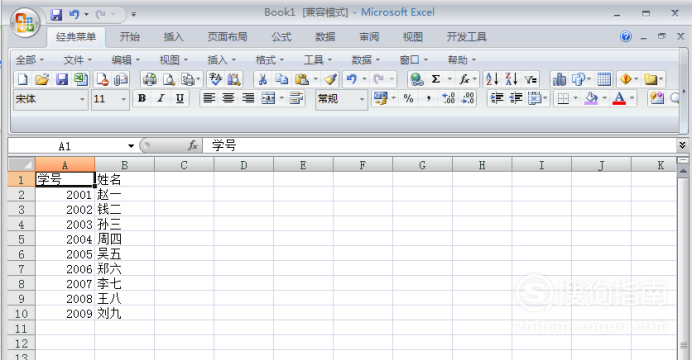The image size is (692, 360).
Task: Sort ascending with A-Z icon
Action: click(x=492, y=79)
